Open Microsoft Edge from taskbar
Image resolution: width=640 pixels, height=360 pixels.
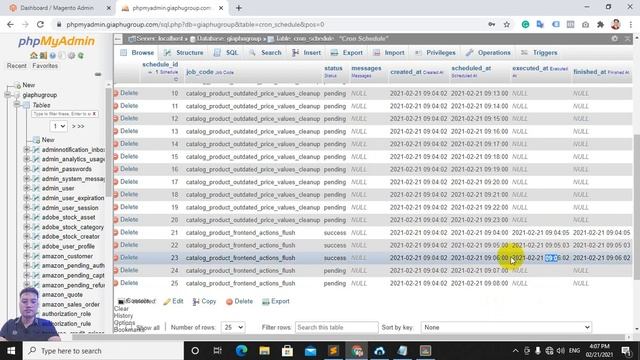coord(241,351)
